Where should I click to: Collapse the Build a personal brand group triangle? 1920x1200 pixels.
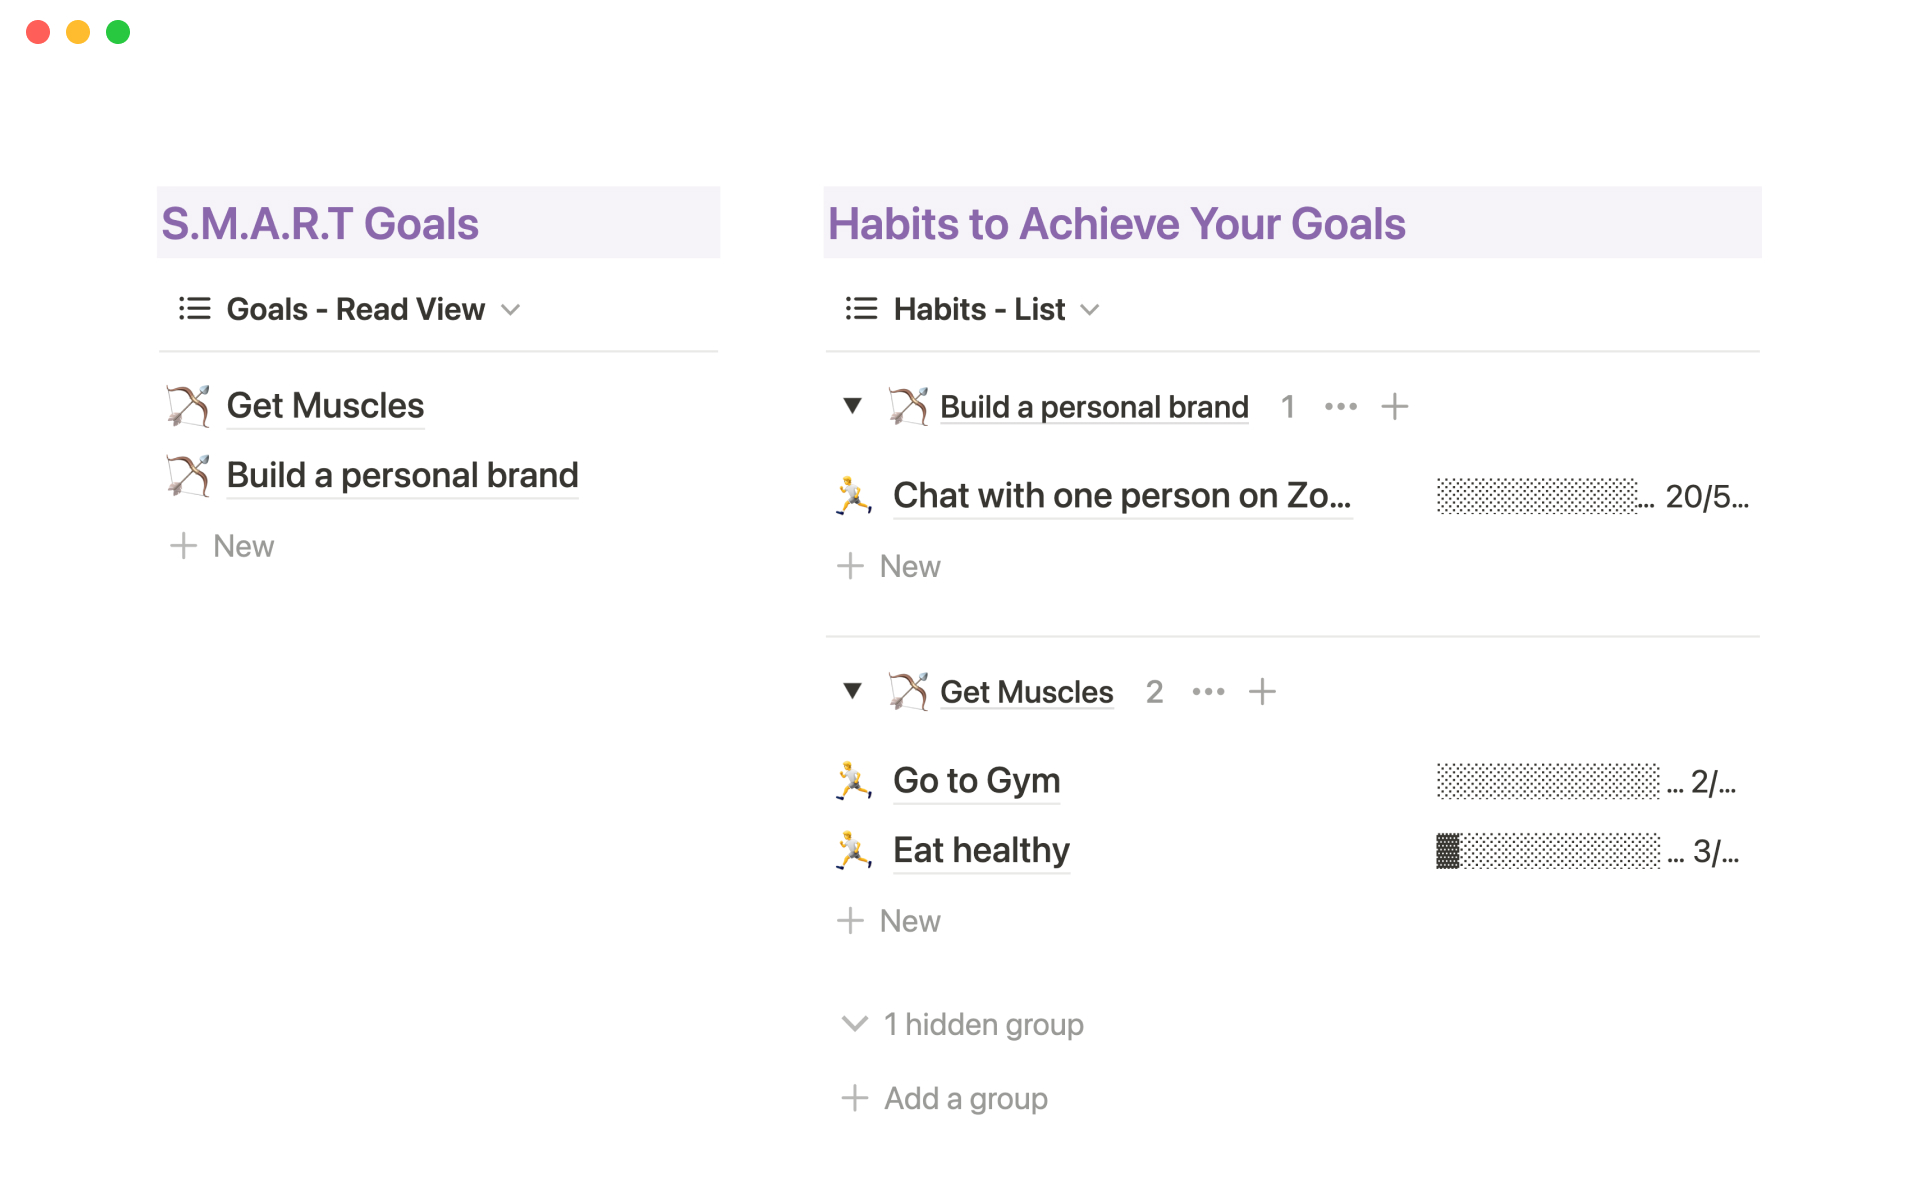[x=852, y=406]
